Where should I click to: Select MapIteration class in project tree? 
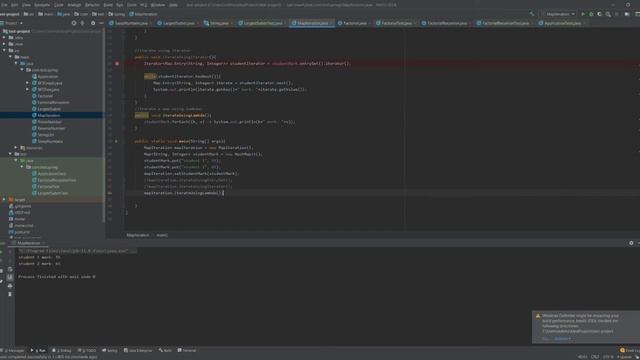(x=49, y=116)
